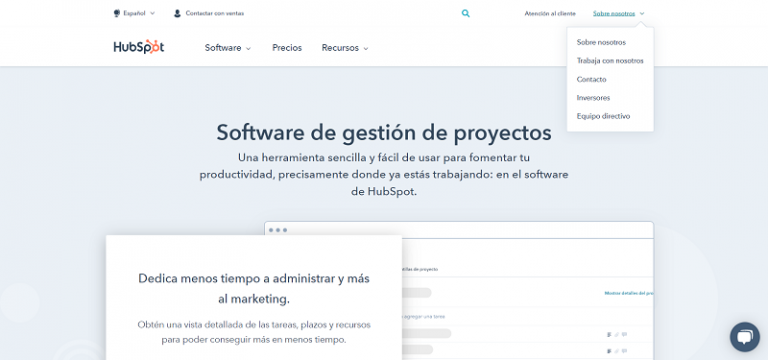Screen dimensions: 768x360
Task: Click the person icon beside Contactar con ventas
Action: [x=177, y=13]
